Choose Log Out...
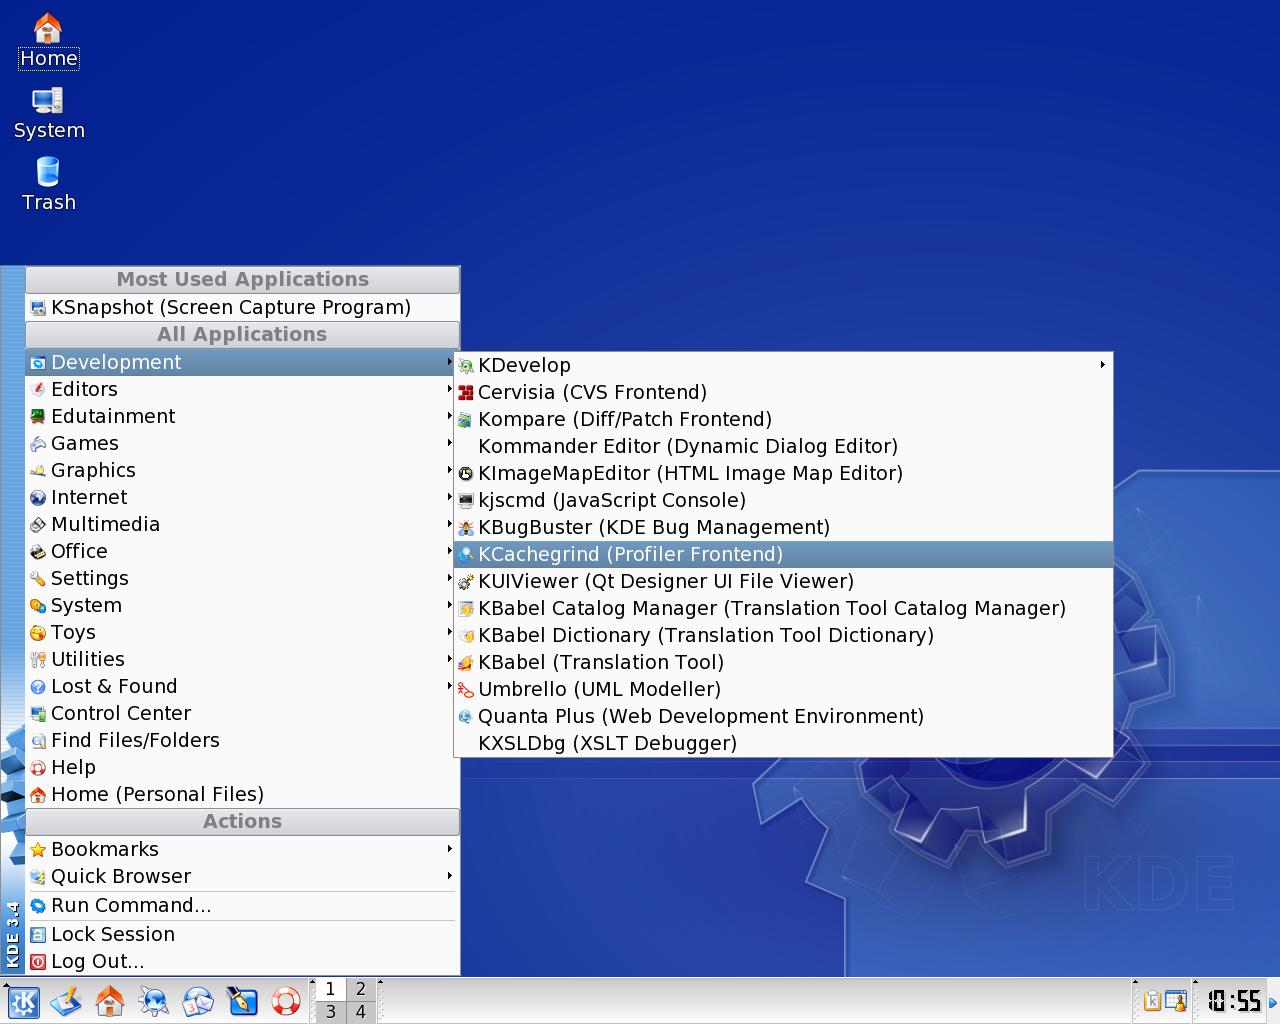1280x1024 pixels. pyautogui.click(x=242, y=961)
